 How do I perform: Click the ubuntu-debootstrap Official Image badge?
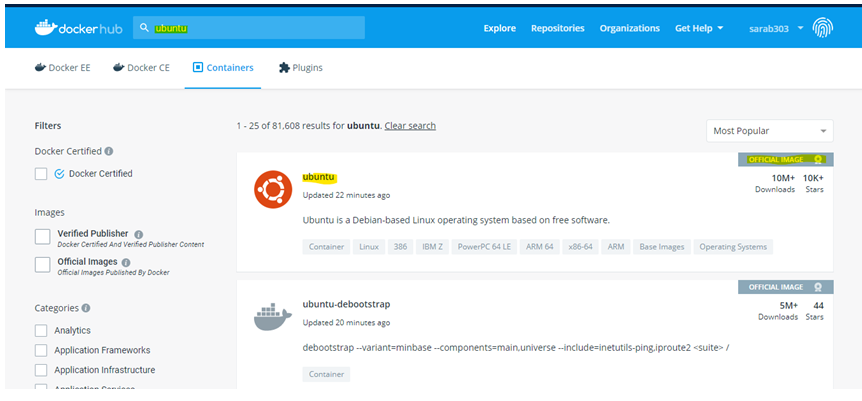786,287
